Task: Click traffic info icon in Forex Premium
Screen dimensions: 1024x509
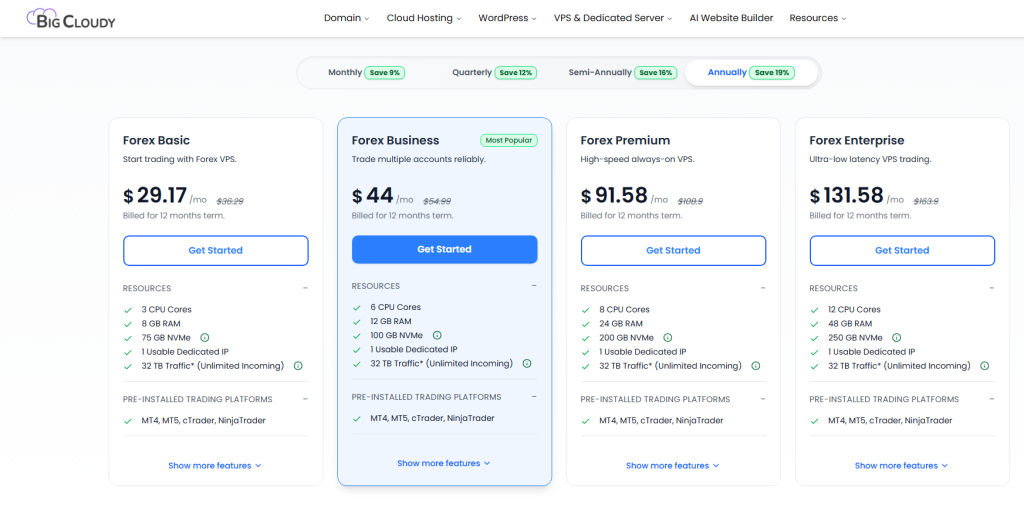Action: tap(756, 366)
